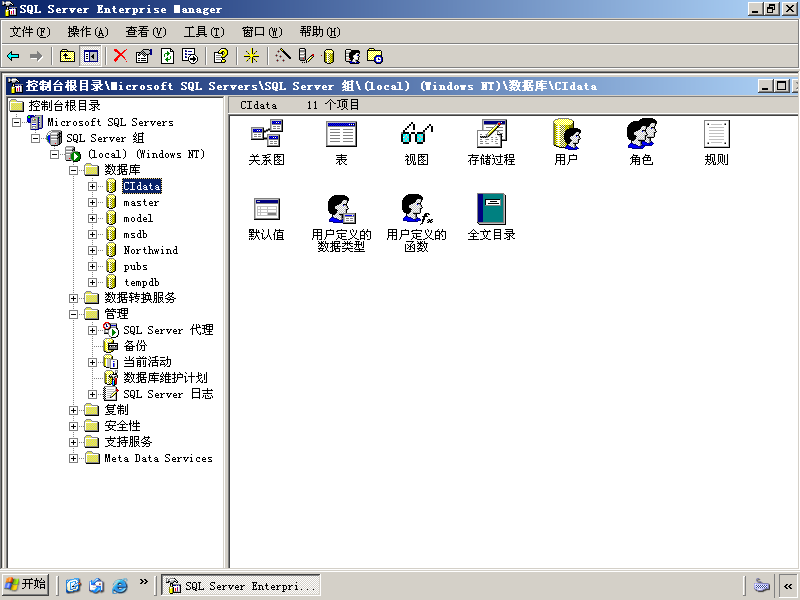Viewport: 800px width, 600px height.
Task: Open the 规则 rules icon
Action: tap(716, 143)
